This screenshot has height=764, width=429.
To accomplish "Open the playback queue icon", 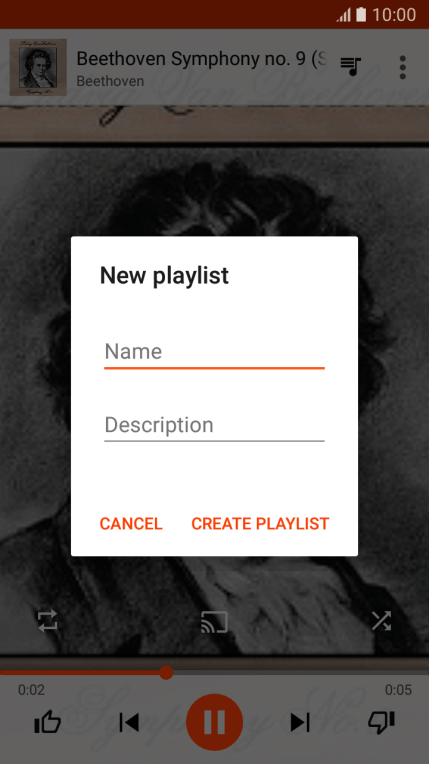I will pos(351,67).
